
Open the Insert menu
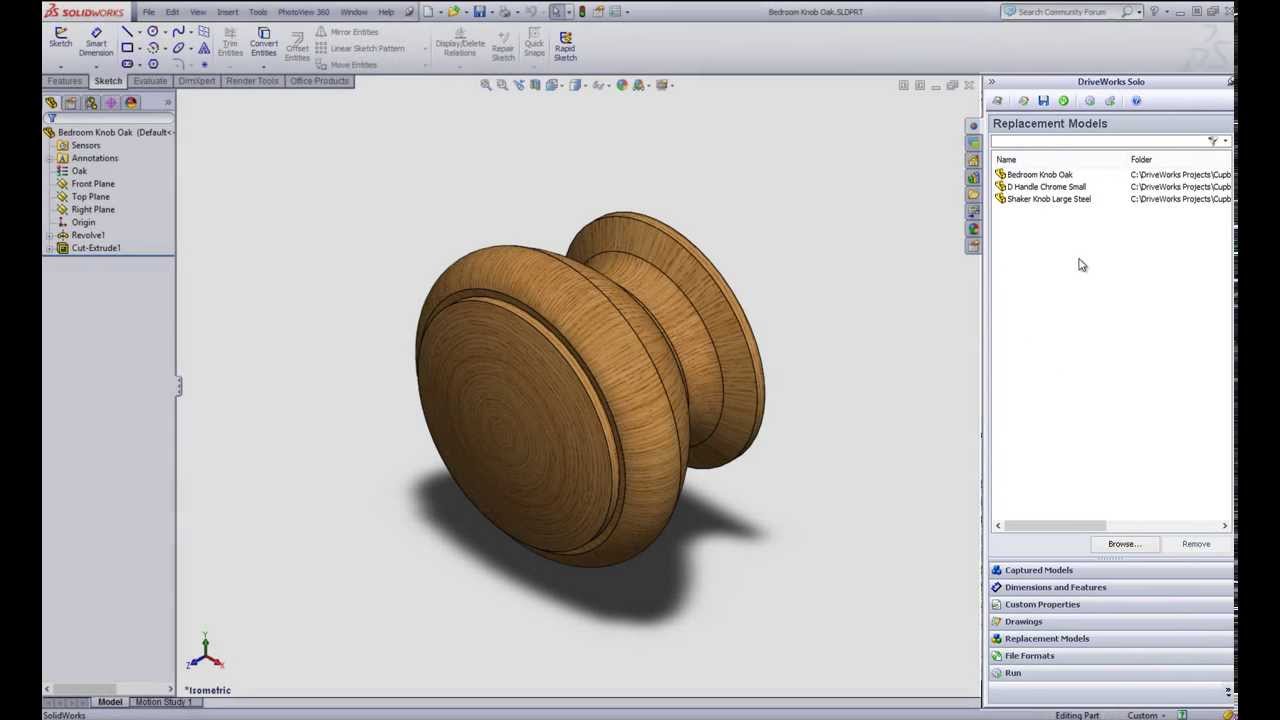pyautogui.click(x=227, y=12)
